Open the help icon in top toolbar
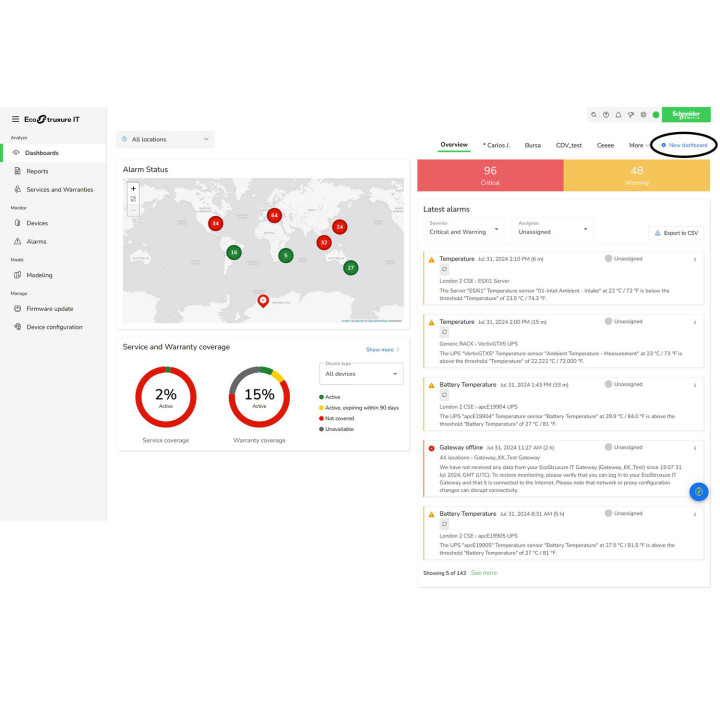 click(x=606, y=115)
